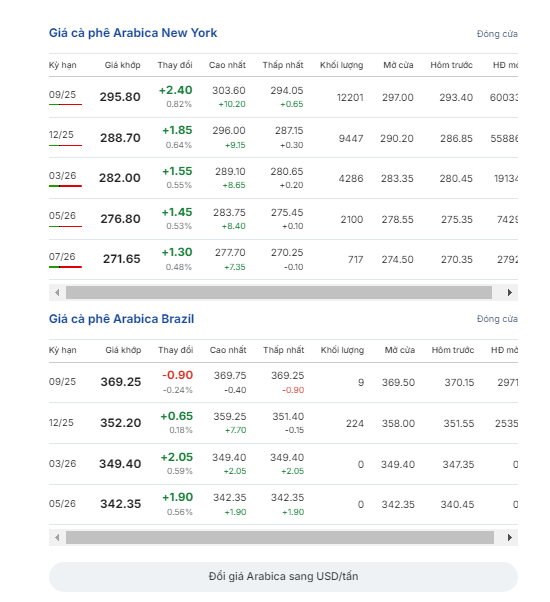
Task: Select New York 03/26 contract term
Action: [63, 176]
